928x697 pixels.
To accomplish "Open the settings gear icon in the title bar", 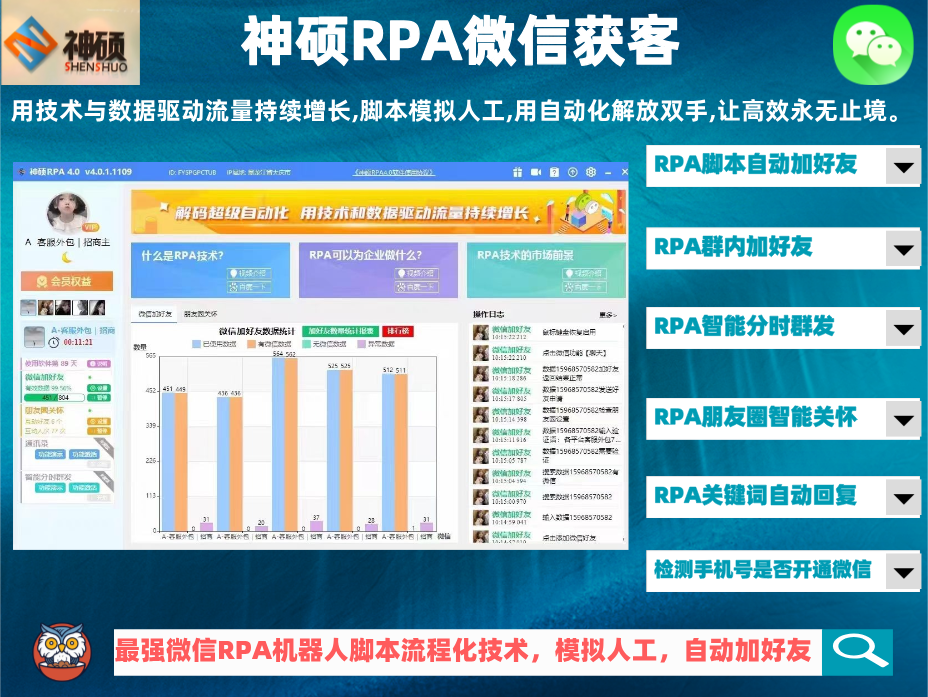I will [x=590, y=171].
